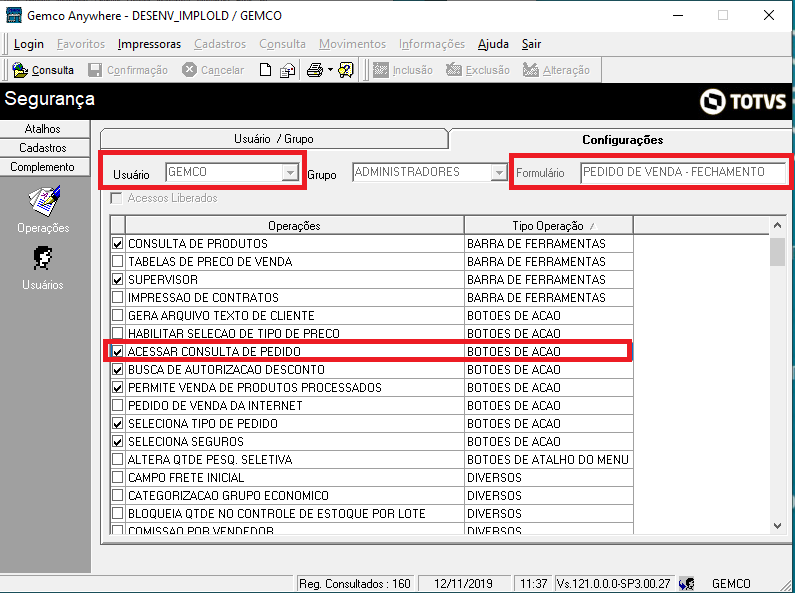Click the operations list scrollbar thumb
The width and height of the screenshot is (795, 593).
(x=777, y=252)
